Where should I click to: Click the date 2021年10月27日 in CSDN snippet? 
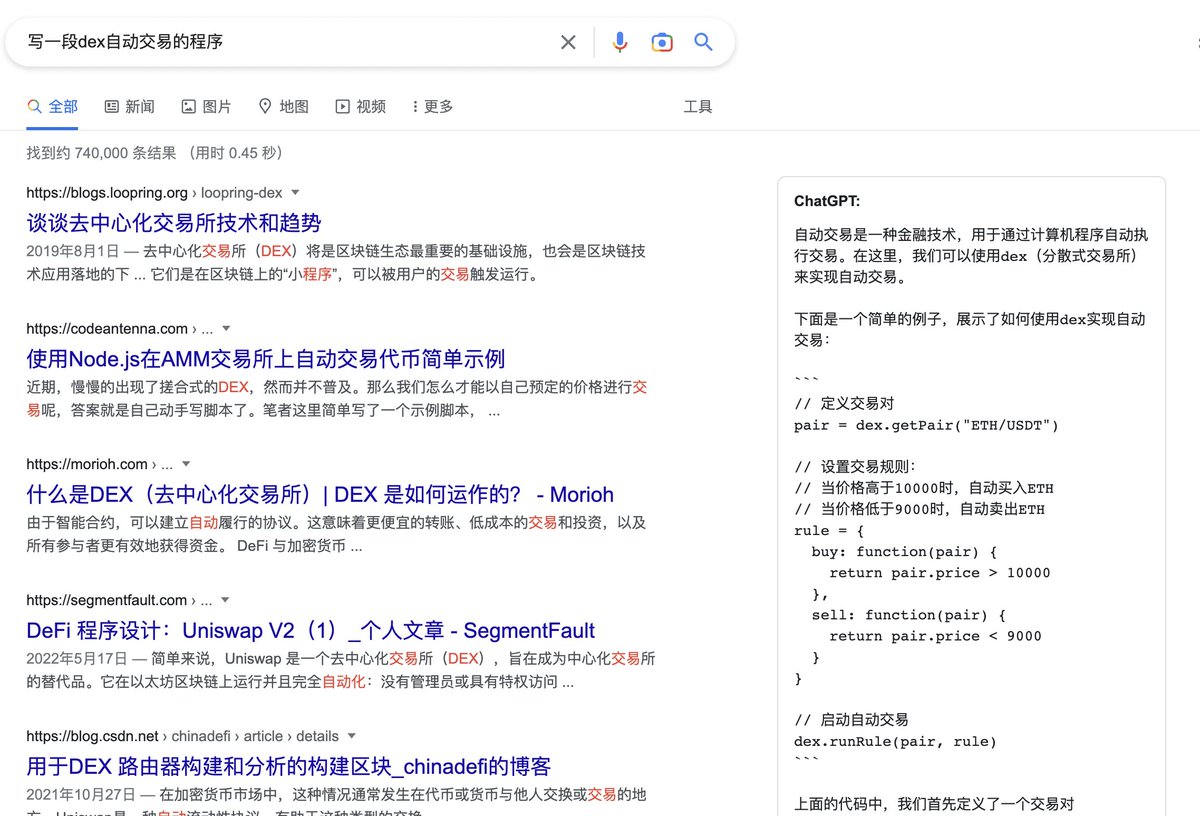tap(80, 794)
